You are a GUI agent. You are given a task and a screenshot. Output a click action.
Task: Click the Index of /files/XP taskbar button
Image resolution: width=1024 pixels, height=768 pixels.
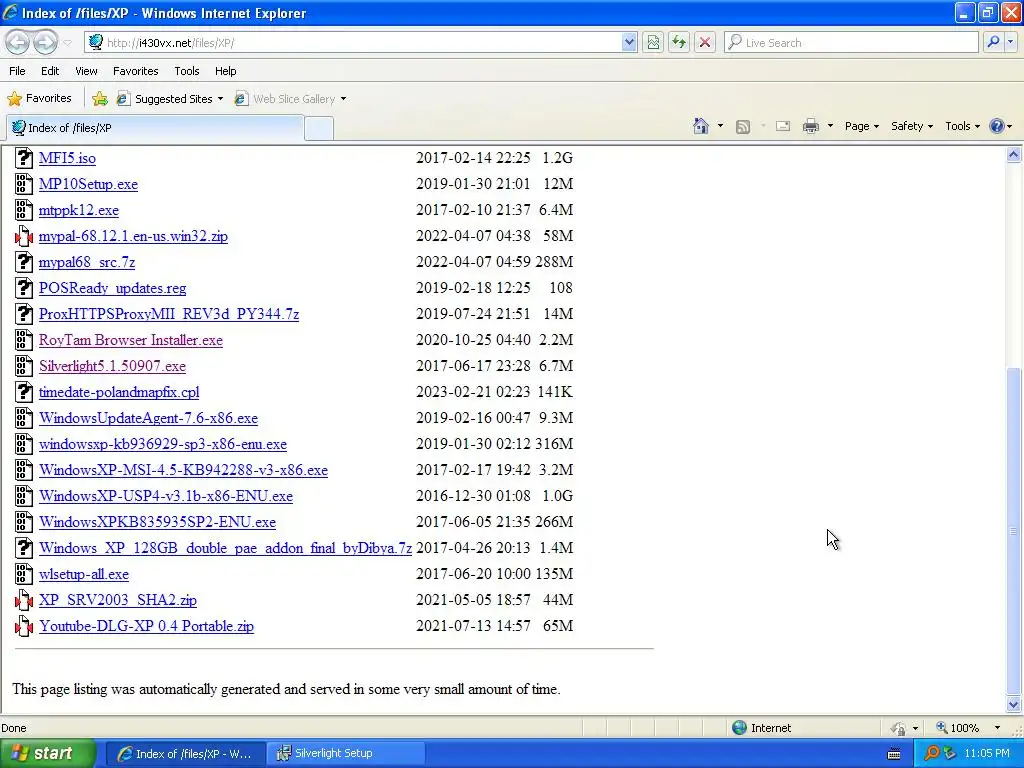[x=185, y=754]
